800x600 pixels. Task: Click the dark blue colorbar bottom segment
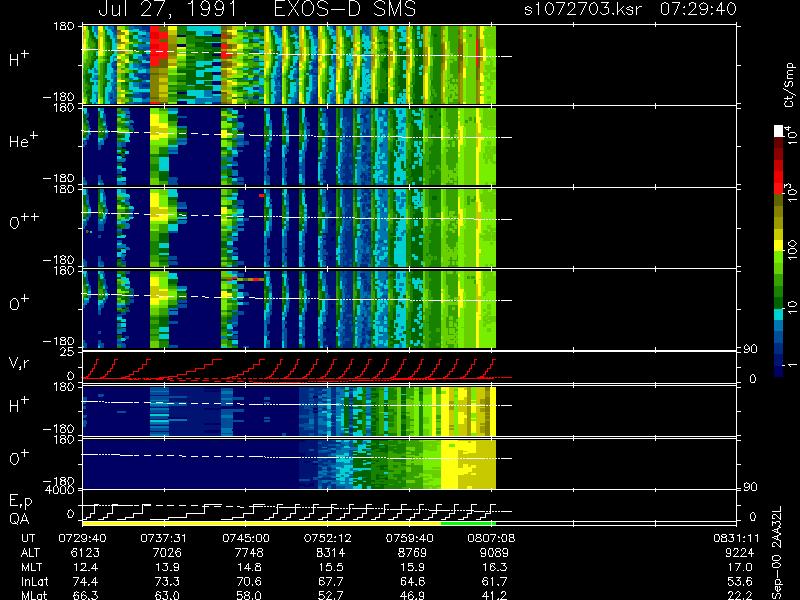point(779,371)
